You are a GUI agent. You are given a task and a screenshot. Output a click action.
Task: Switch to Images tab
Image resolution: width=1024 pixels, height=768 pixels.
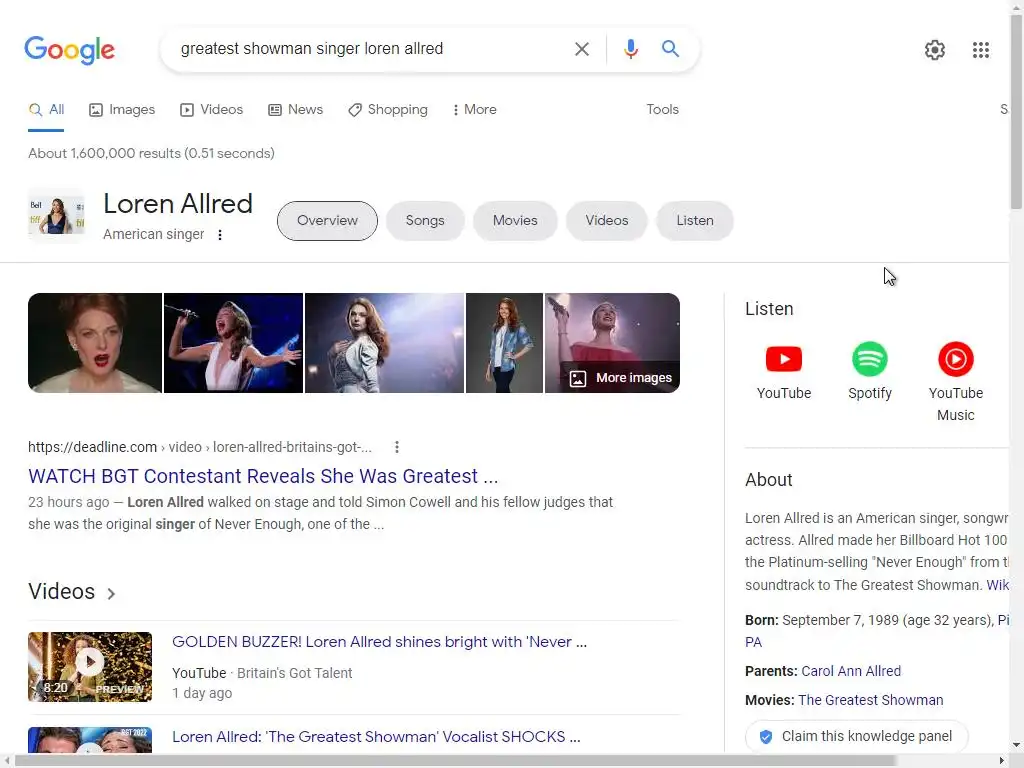(x=122, y=110)
